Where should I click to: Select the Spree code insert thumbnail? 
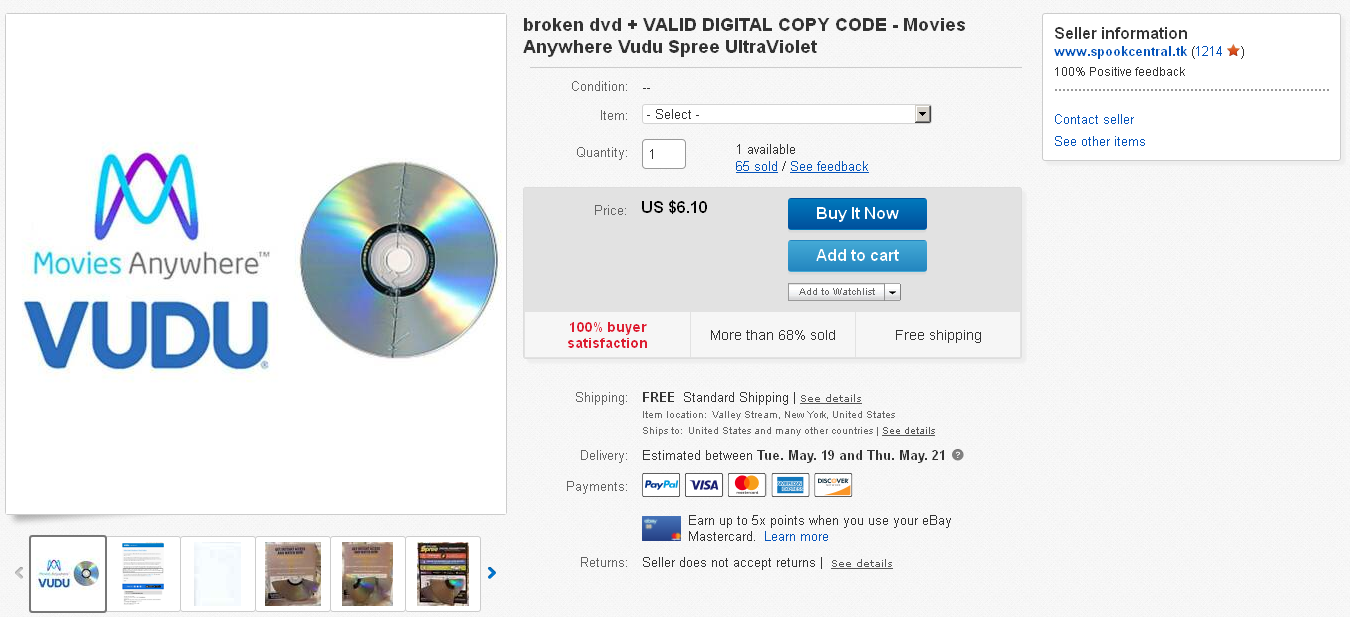click(443, 574)
